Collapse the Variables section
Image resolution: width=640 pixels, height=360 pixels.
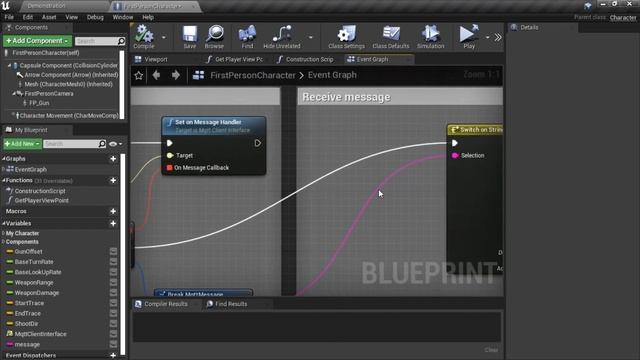[x=4, y=224]
